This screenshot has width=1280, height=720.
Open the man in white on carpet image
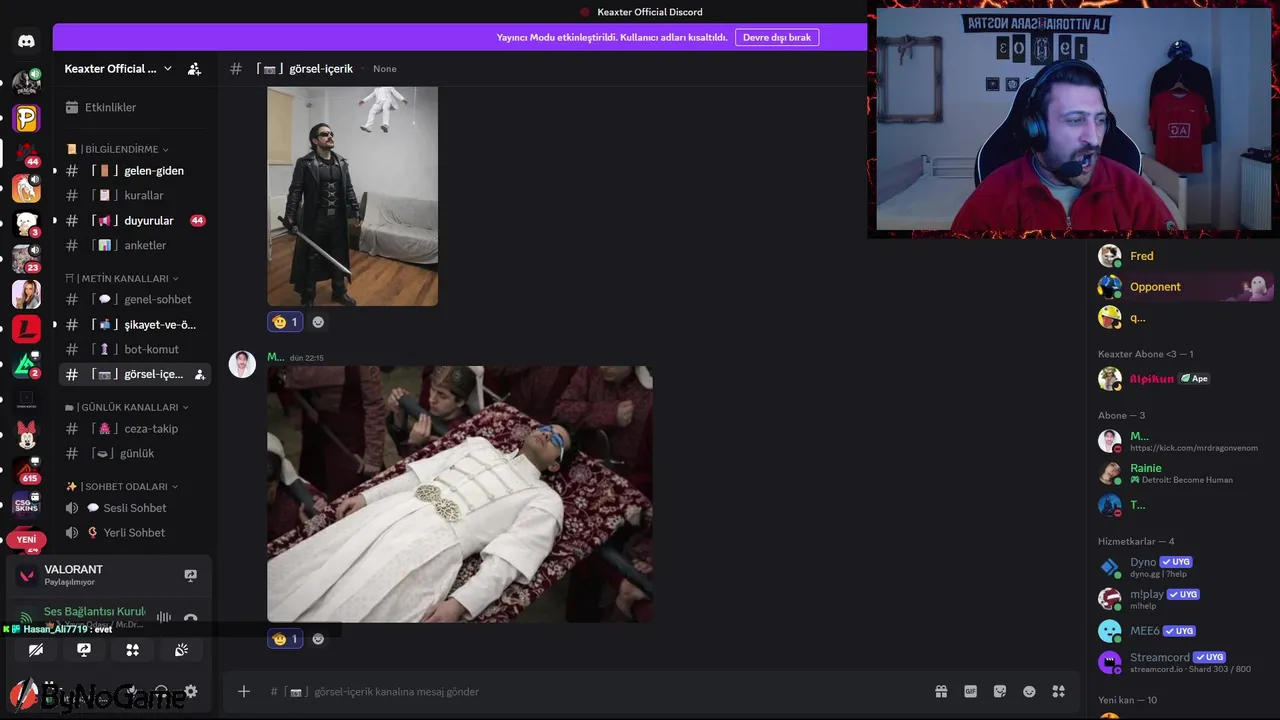[460, 494]
